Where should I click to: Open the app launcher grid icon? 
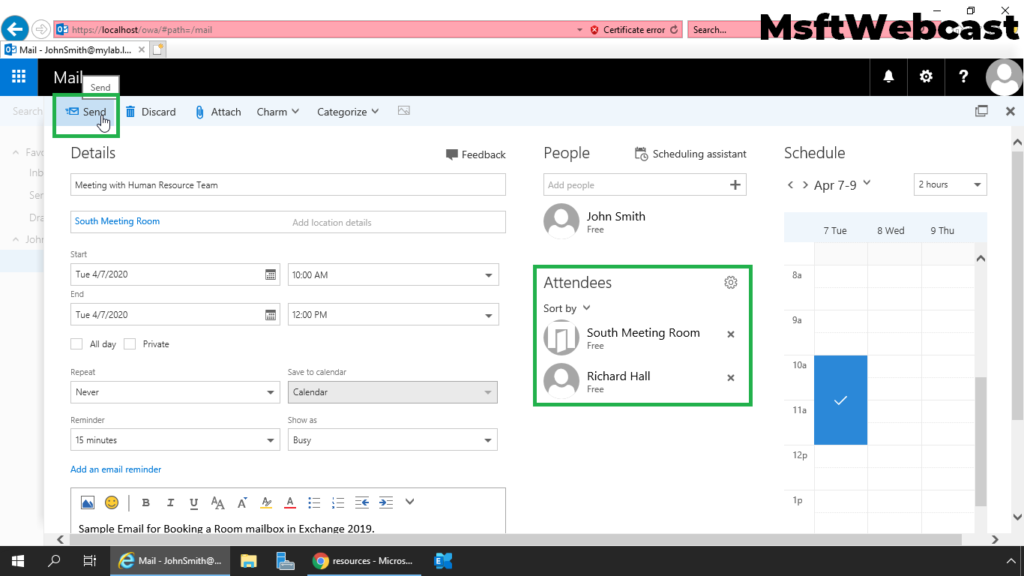point(18,76)
